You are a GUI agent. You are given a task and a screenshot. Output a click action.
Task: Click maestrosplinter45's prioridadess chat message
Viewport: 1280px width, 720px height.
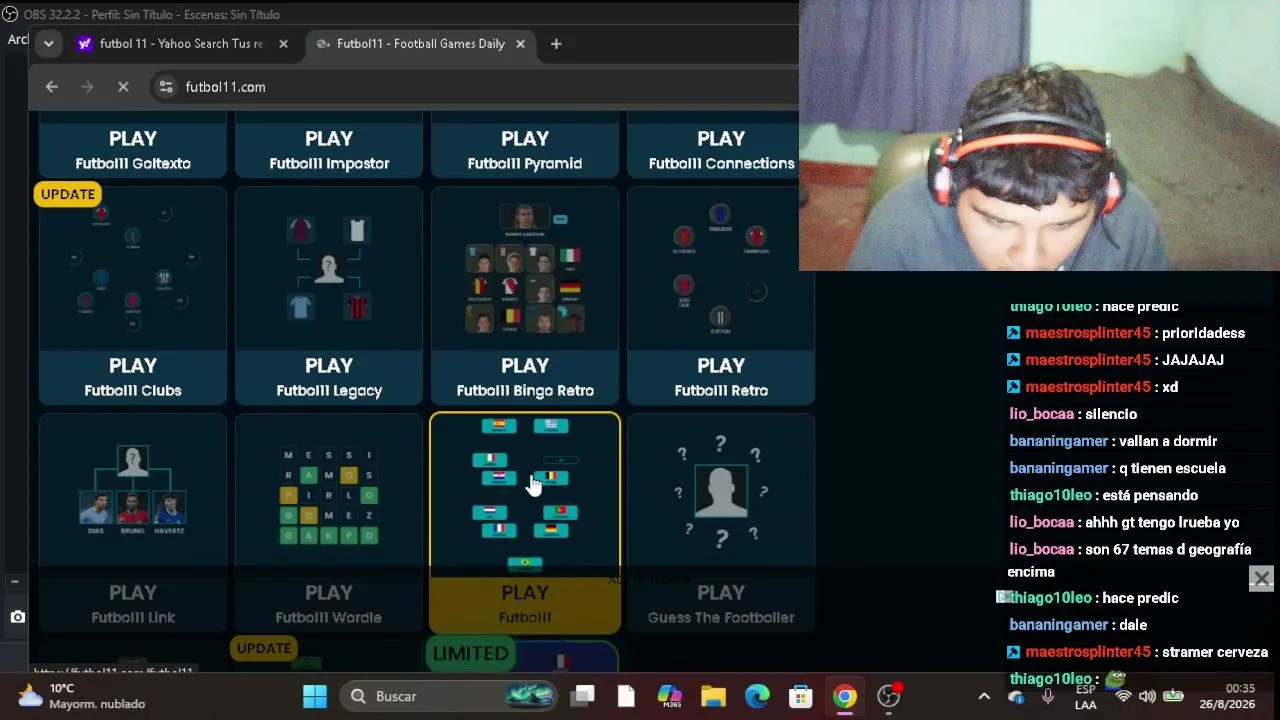[x=1127, y=333]
